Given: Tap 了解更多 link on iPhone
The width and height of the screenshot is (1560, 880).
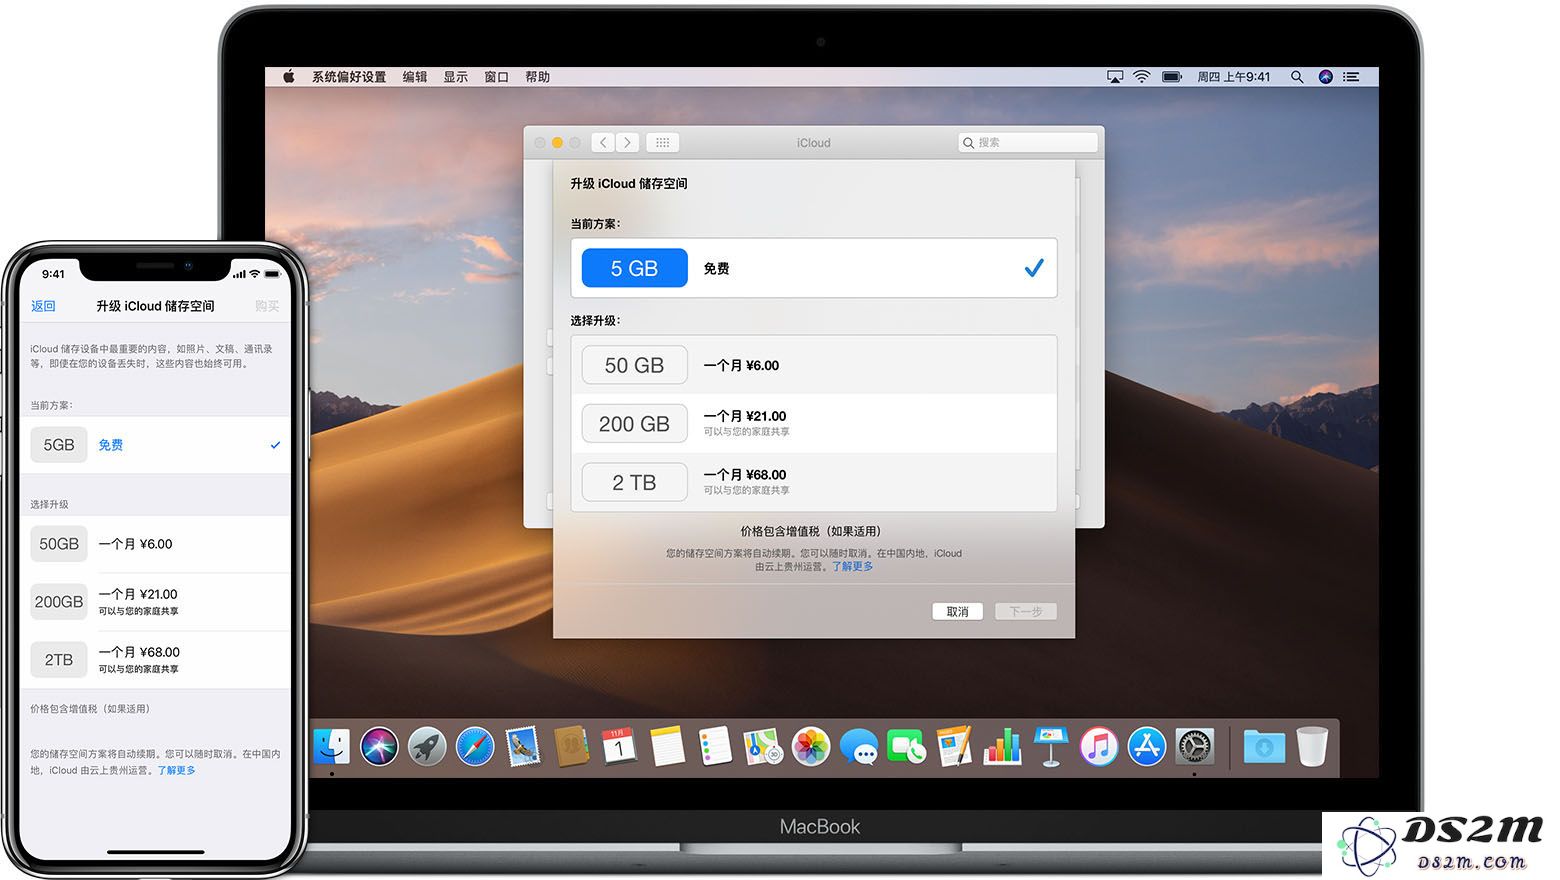Looking at the screenshot, I should (x=177, y=770).
